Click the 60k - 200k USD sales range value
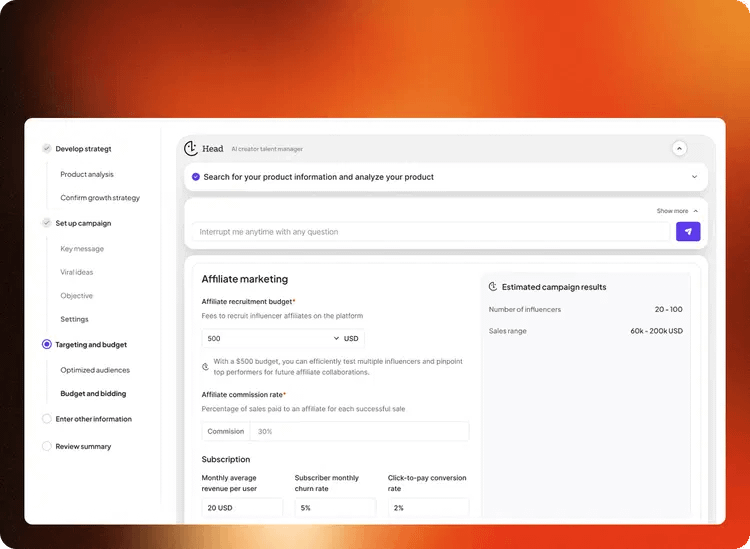 pyautogui.click(x=656, y=331)
